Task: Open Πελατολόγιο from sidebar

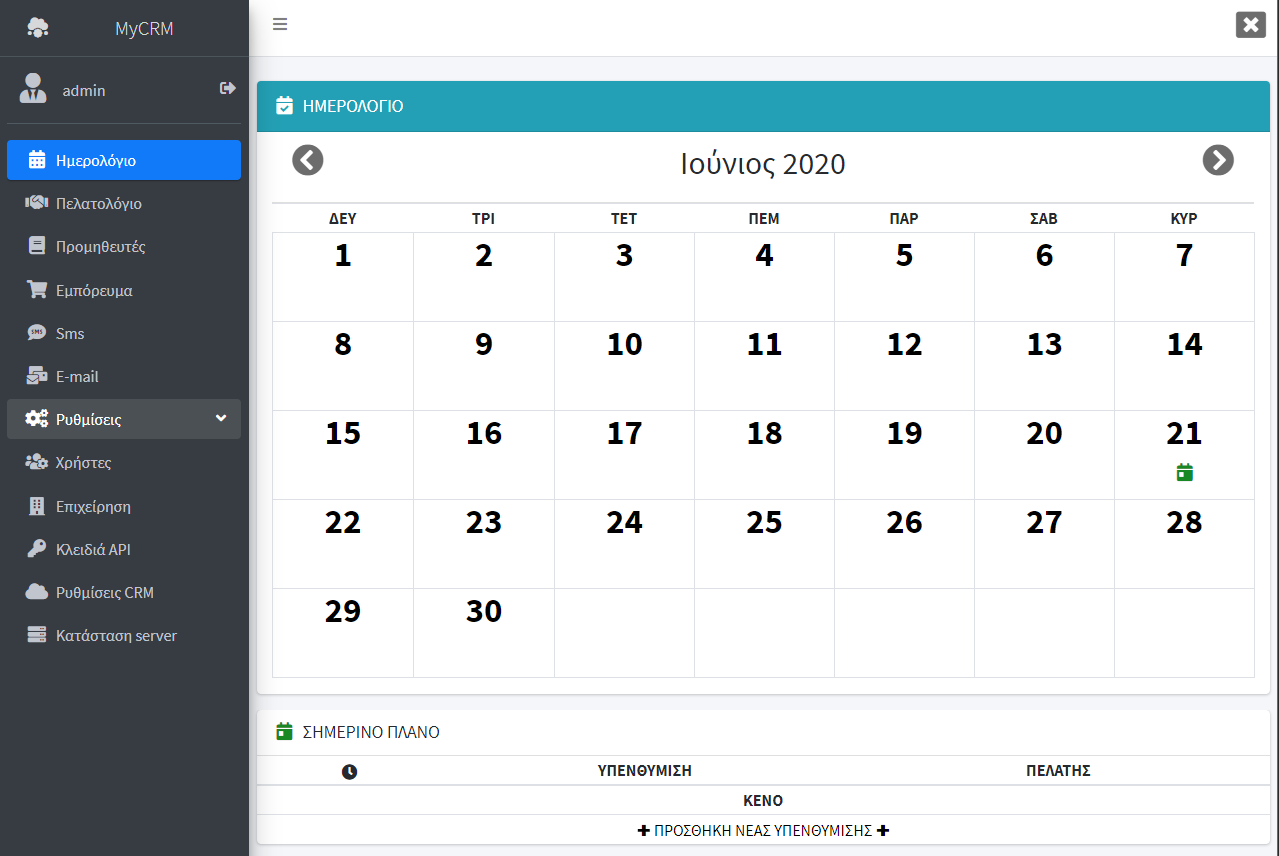Action: pyautogui.click(x=98, y=204)
